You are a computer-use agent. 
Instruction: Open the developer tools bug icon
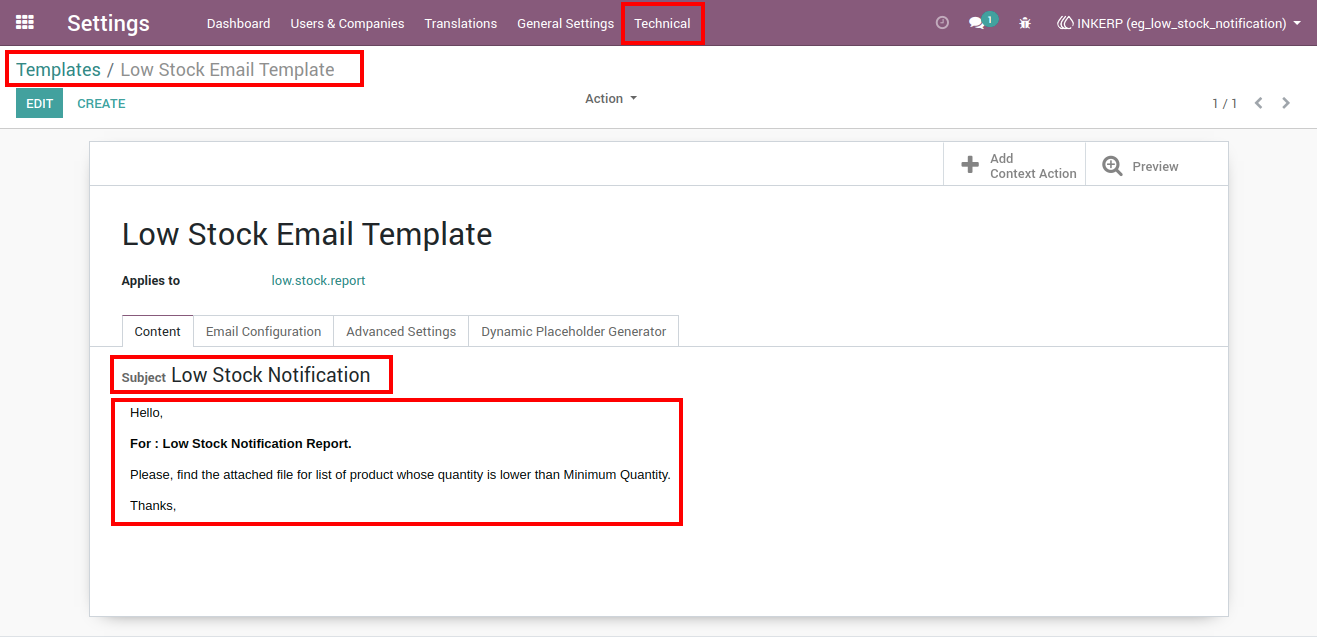[x=1025, y=23]
